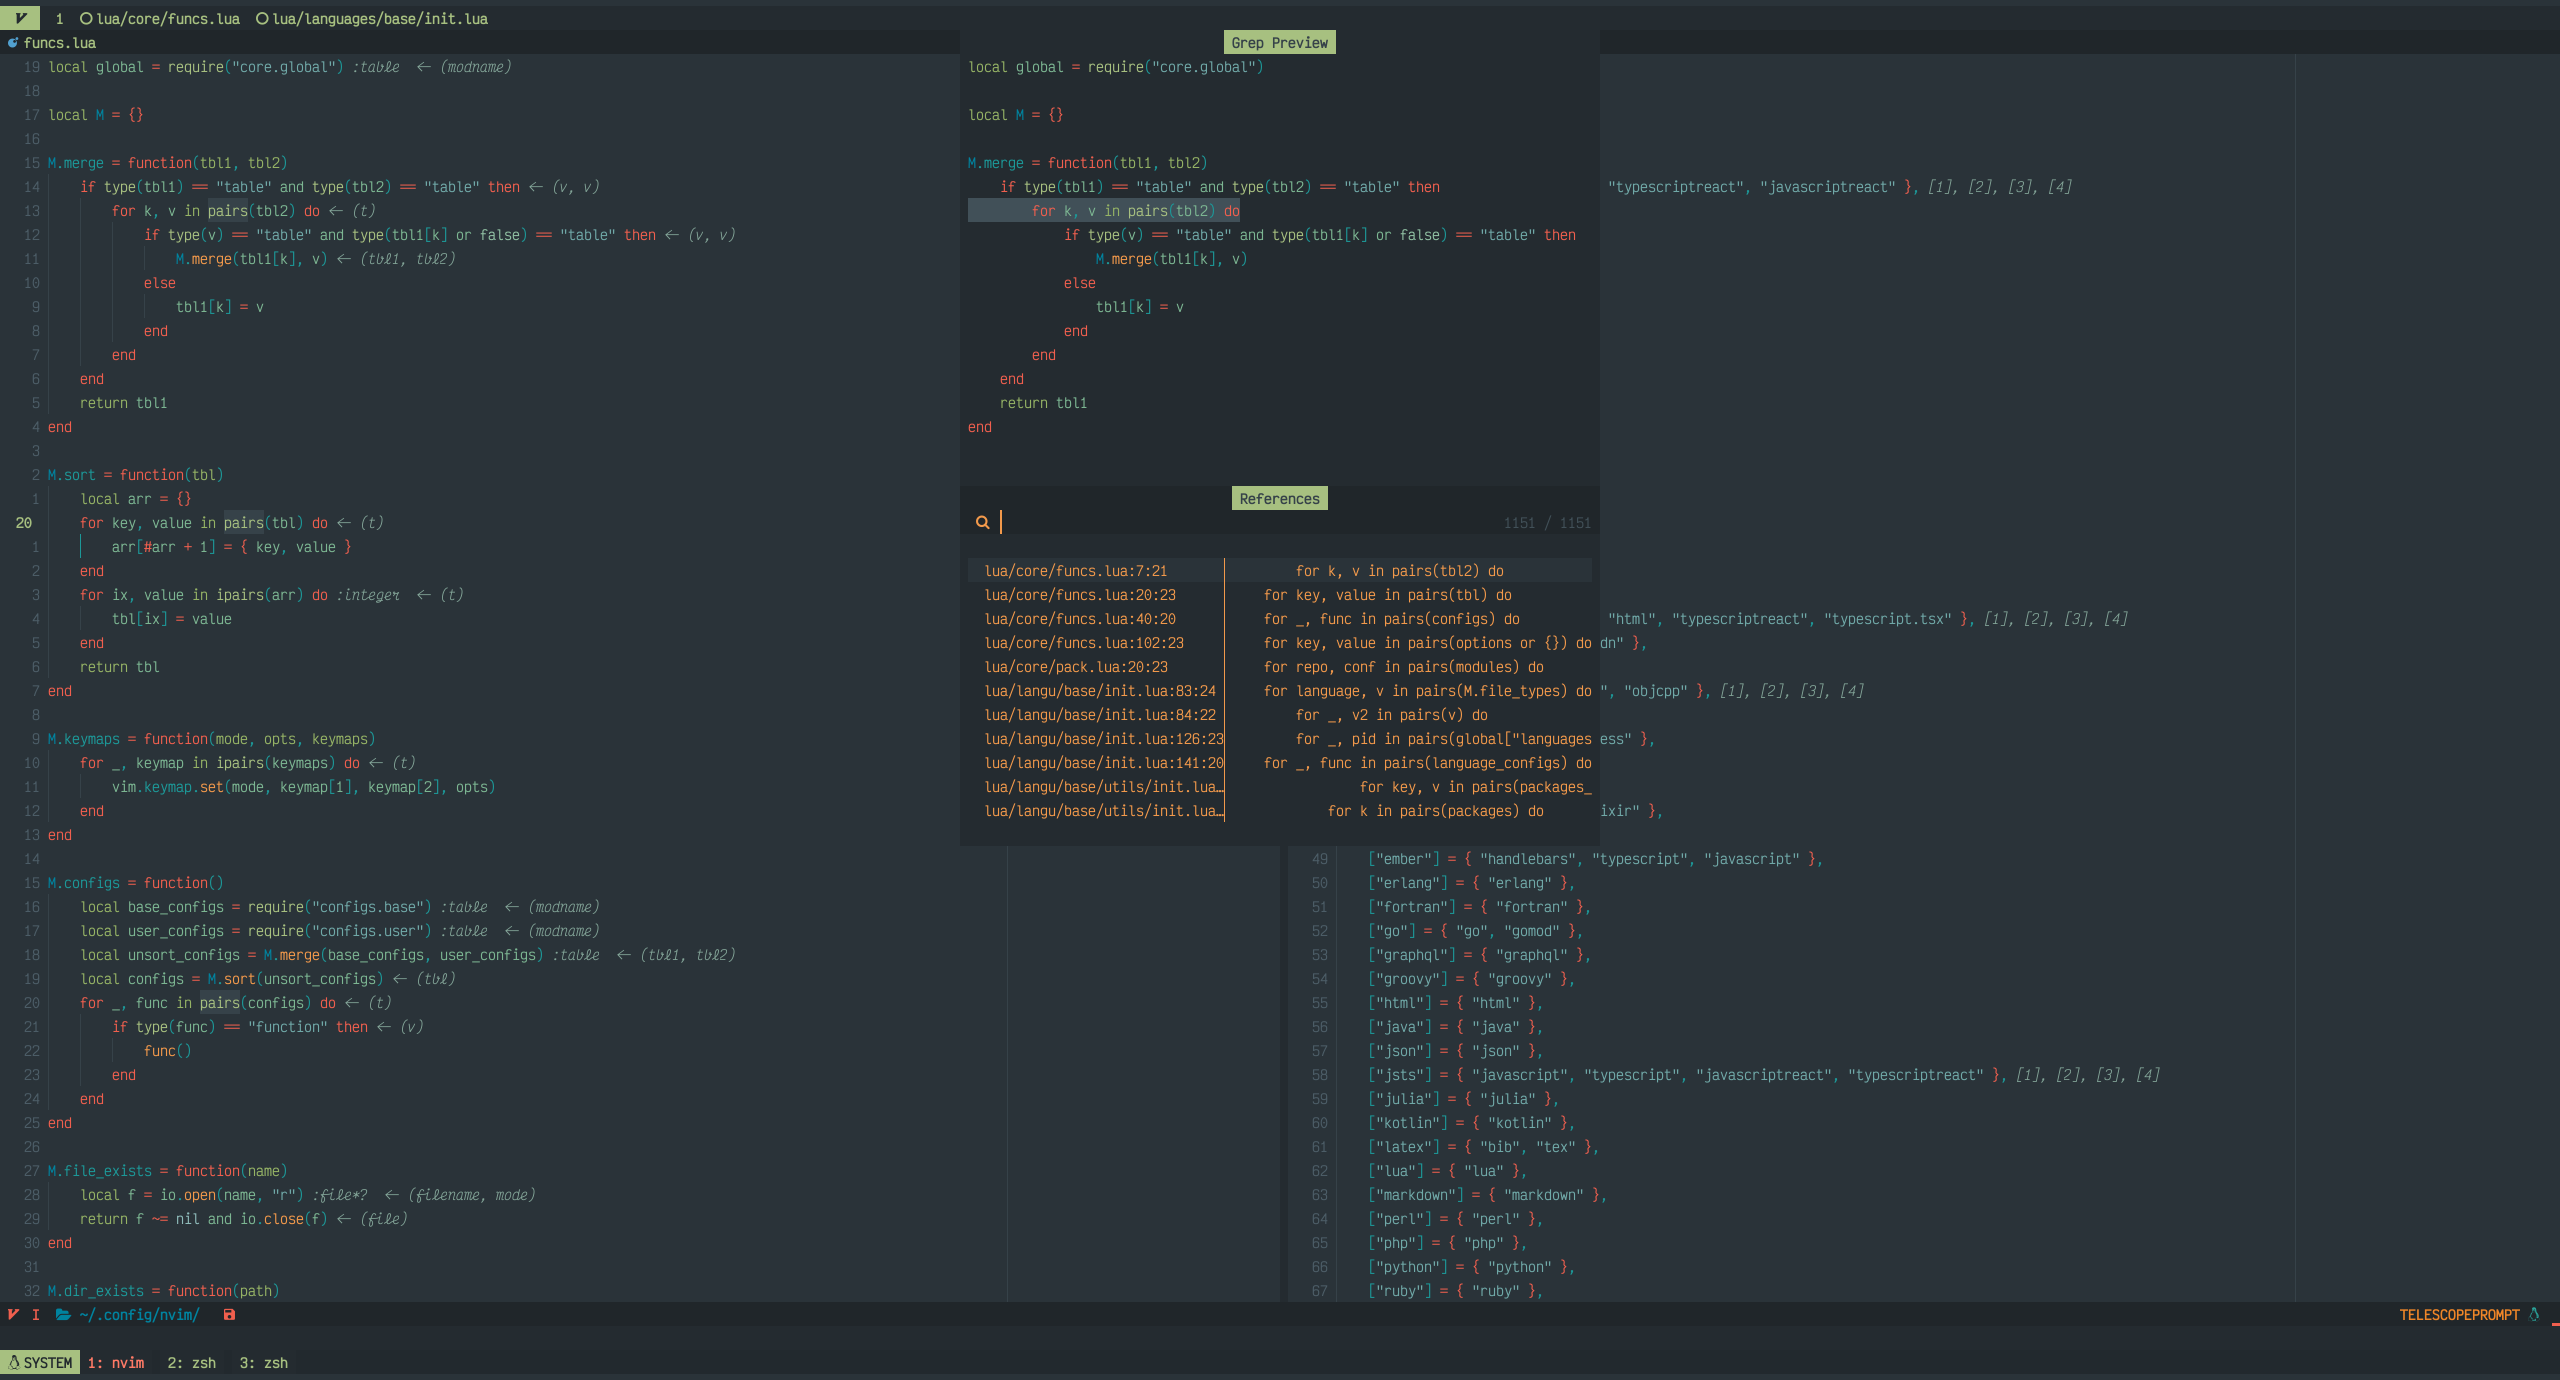The width and height of the screenshot is (2560, 1380).
Task: Select result lua/langu/base/init.lua:126:23
Action: [1104, 739]
